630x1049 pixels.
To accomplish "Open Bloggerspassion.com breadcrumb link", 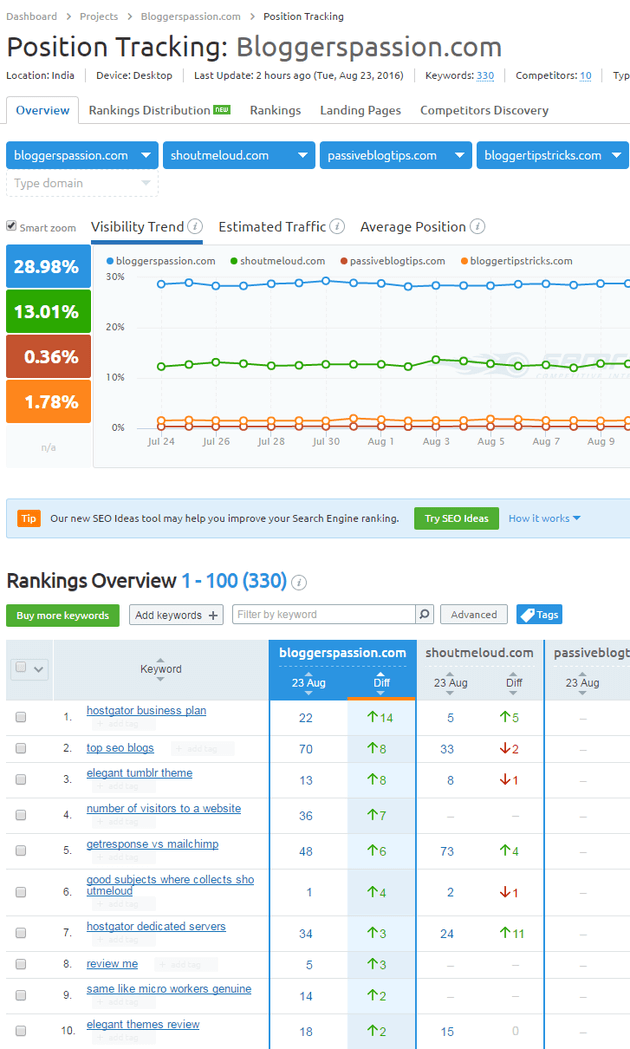I will pos(191,16).
